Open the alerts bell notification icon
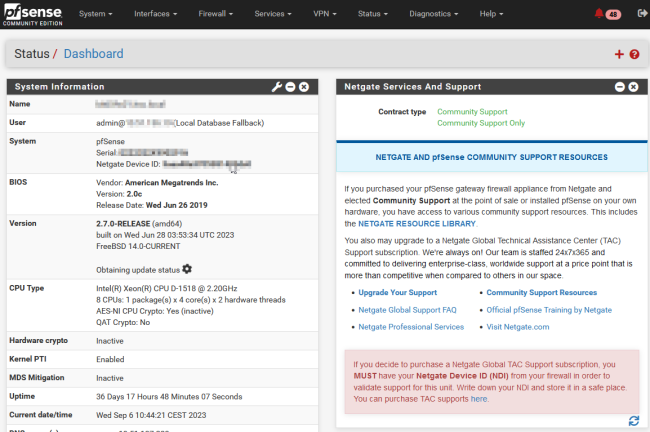Viewport: 650px width, 432px height. point(599,14)
